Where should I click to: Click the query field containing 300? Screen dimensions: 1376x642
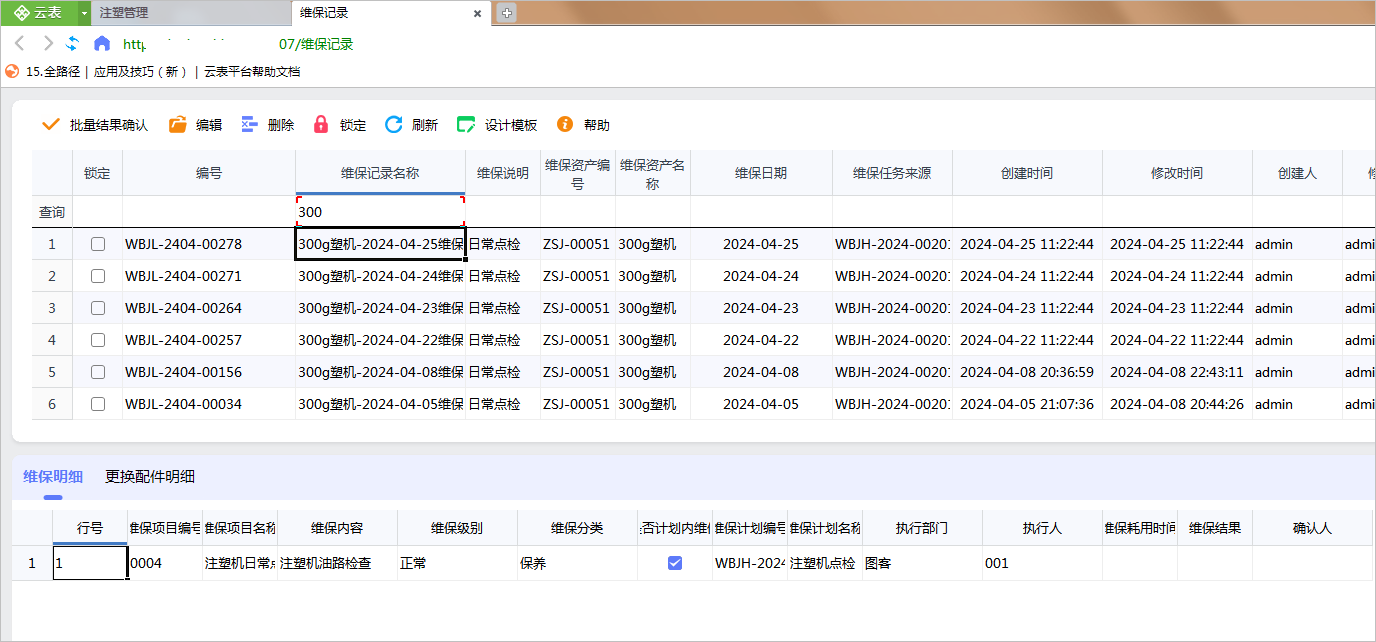point(380,212)
